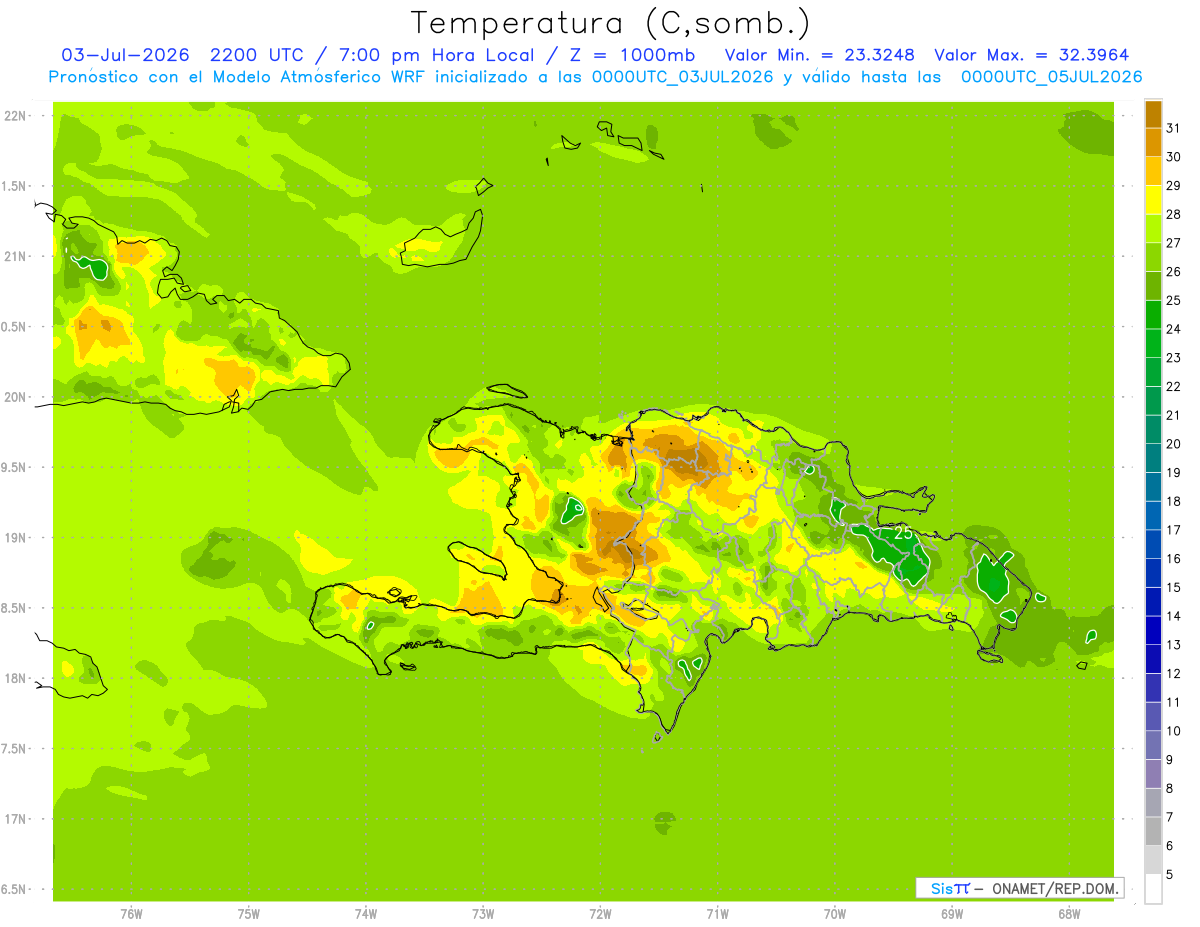Click the color bar label "23"
The width and height of the screenshot is (1200, 927).
pyautogui.click(x=1174, y=358)
